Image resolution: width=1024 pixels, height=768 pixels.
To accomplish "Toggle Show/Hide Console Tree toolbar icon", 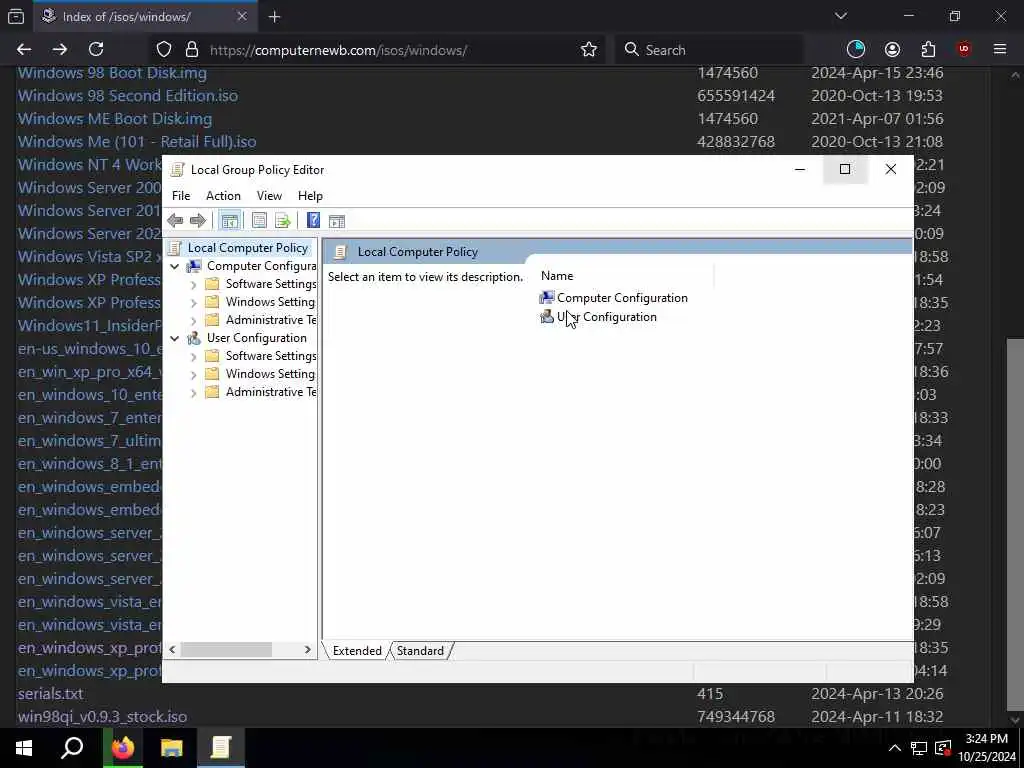I will click(x=230, y=221).
